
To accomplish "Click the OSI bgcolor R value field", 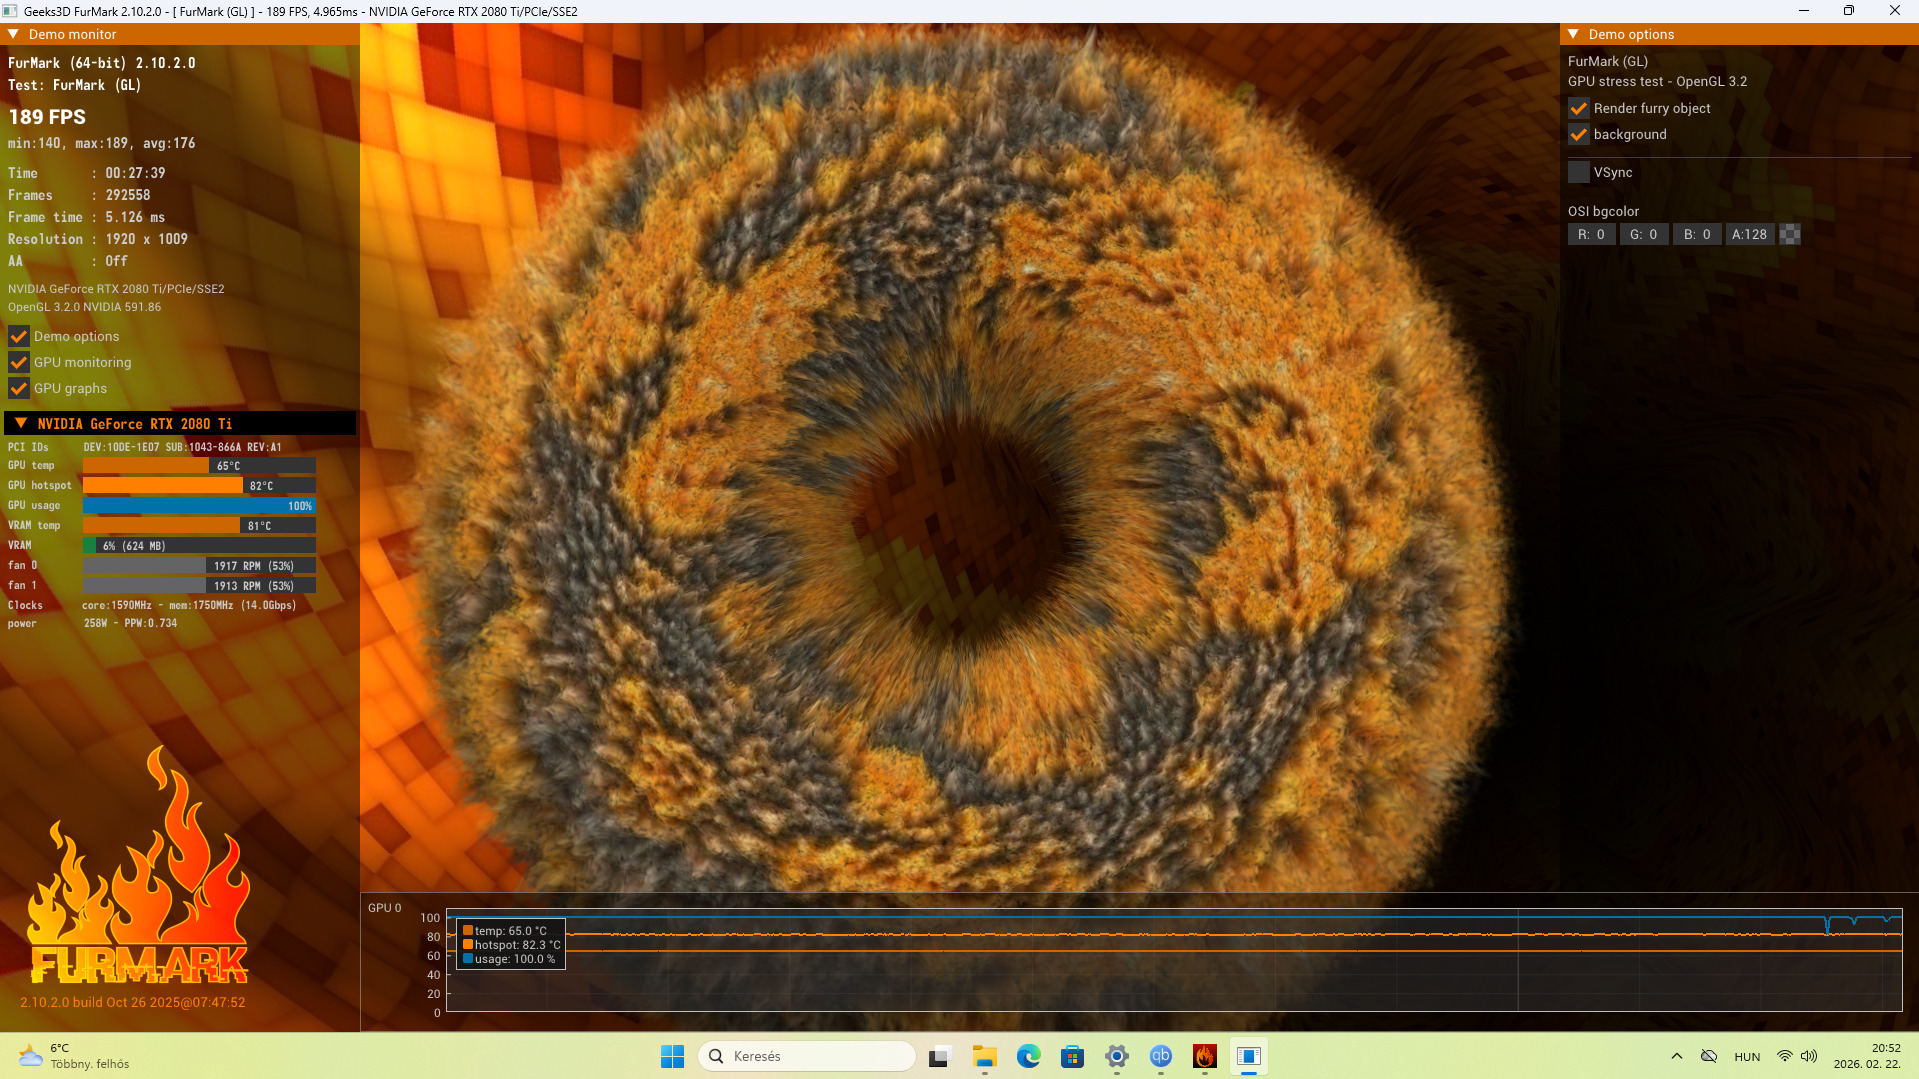I will click(1591, 234).
